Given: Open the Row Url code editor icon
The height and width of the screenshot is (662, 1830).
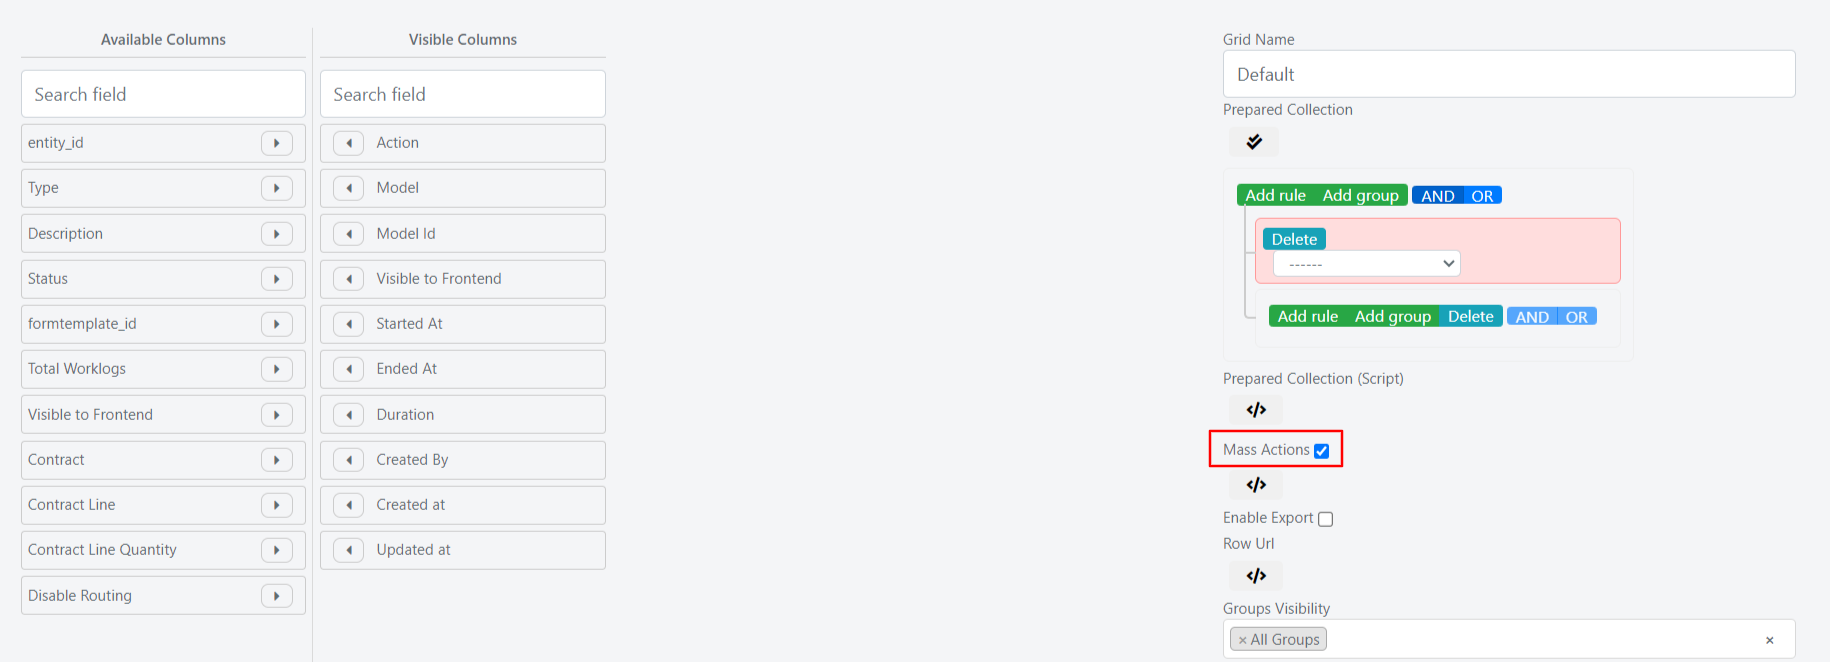Looking at the screenshot, I should pyautogui.click(x=1256, y=576).
